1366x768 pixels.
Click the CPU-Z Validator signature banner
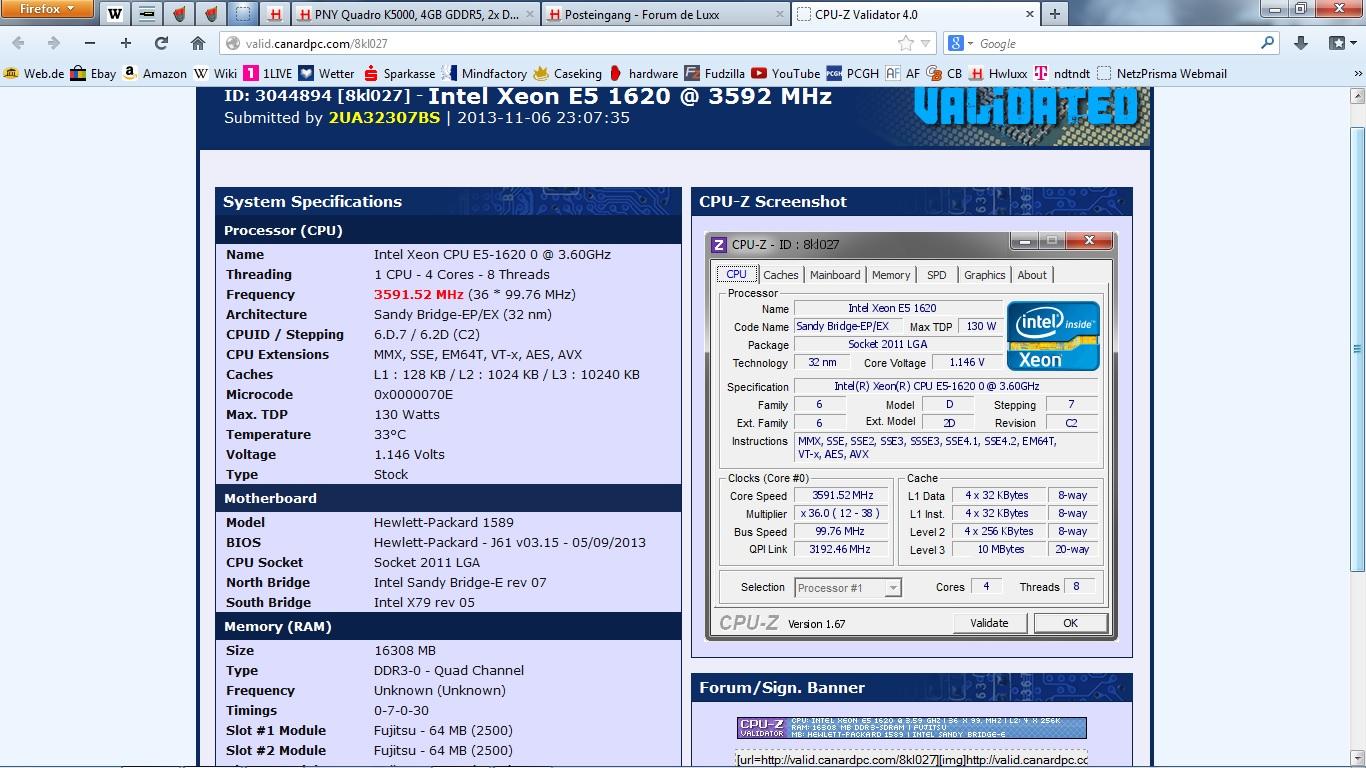click(x=912, y=728)
